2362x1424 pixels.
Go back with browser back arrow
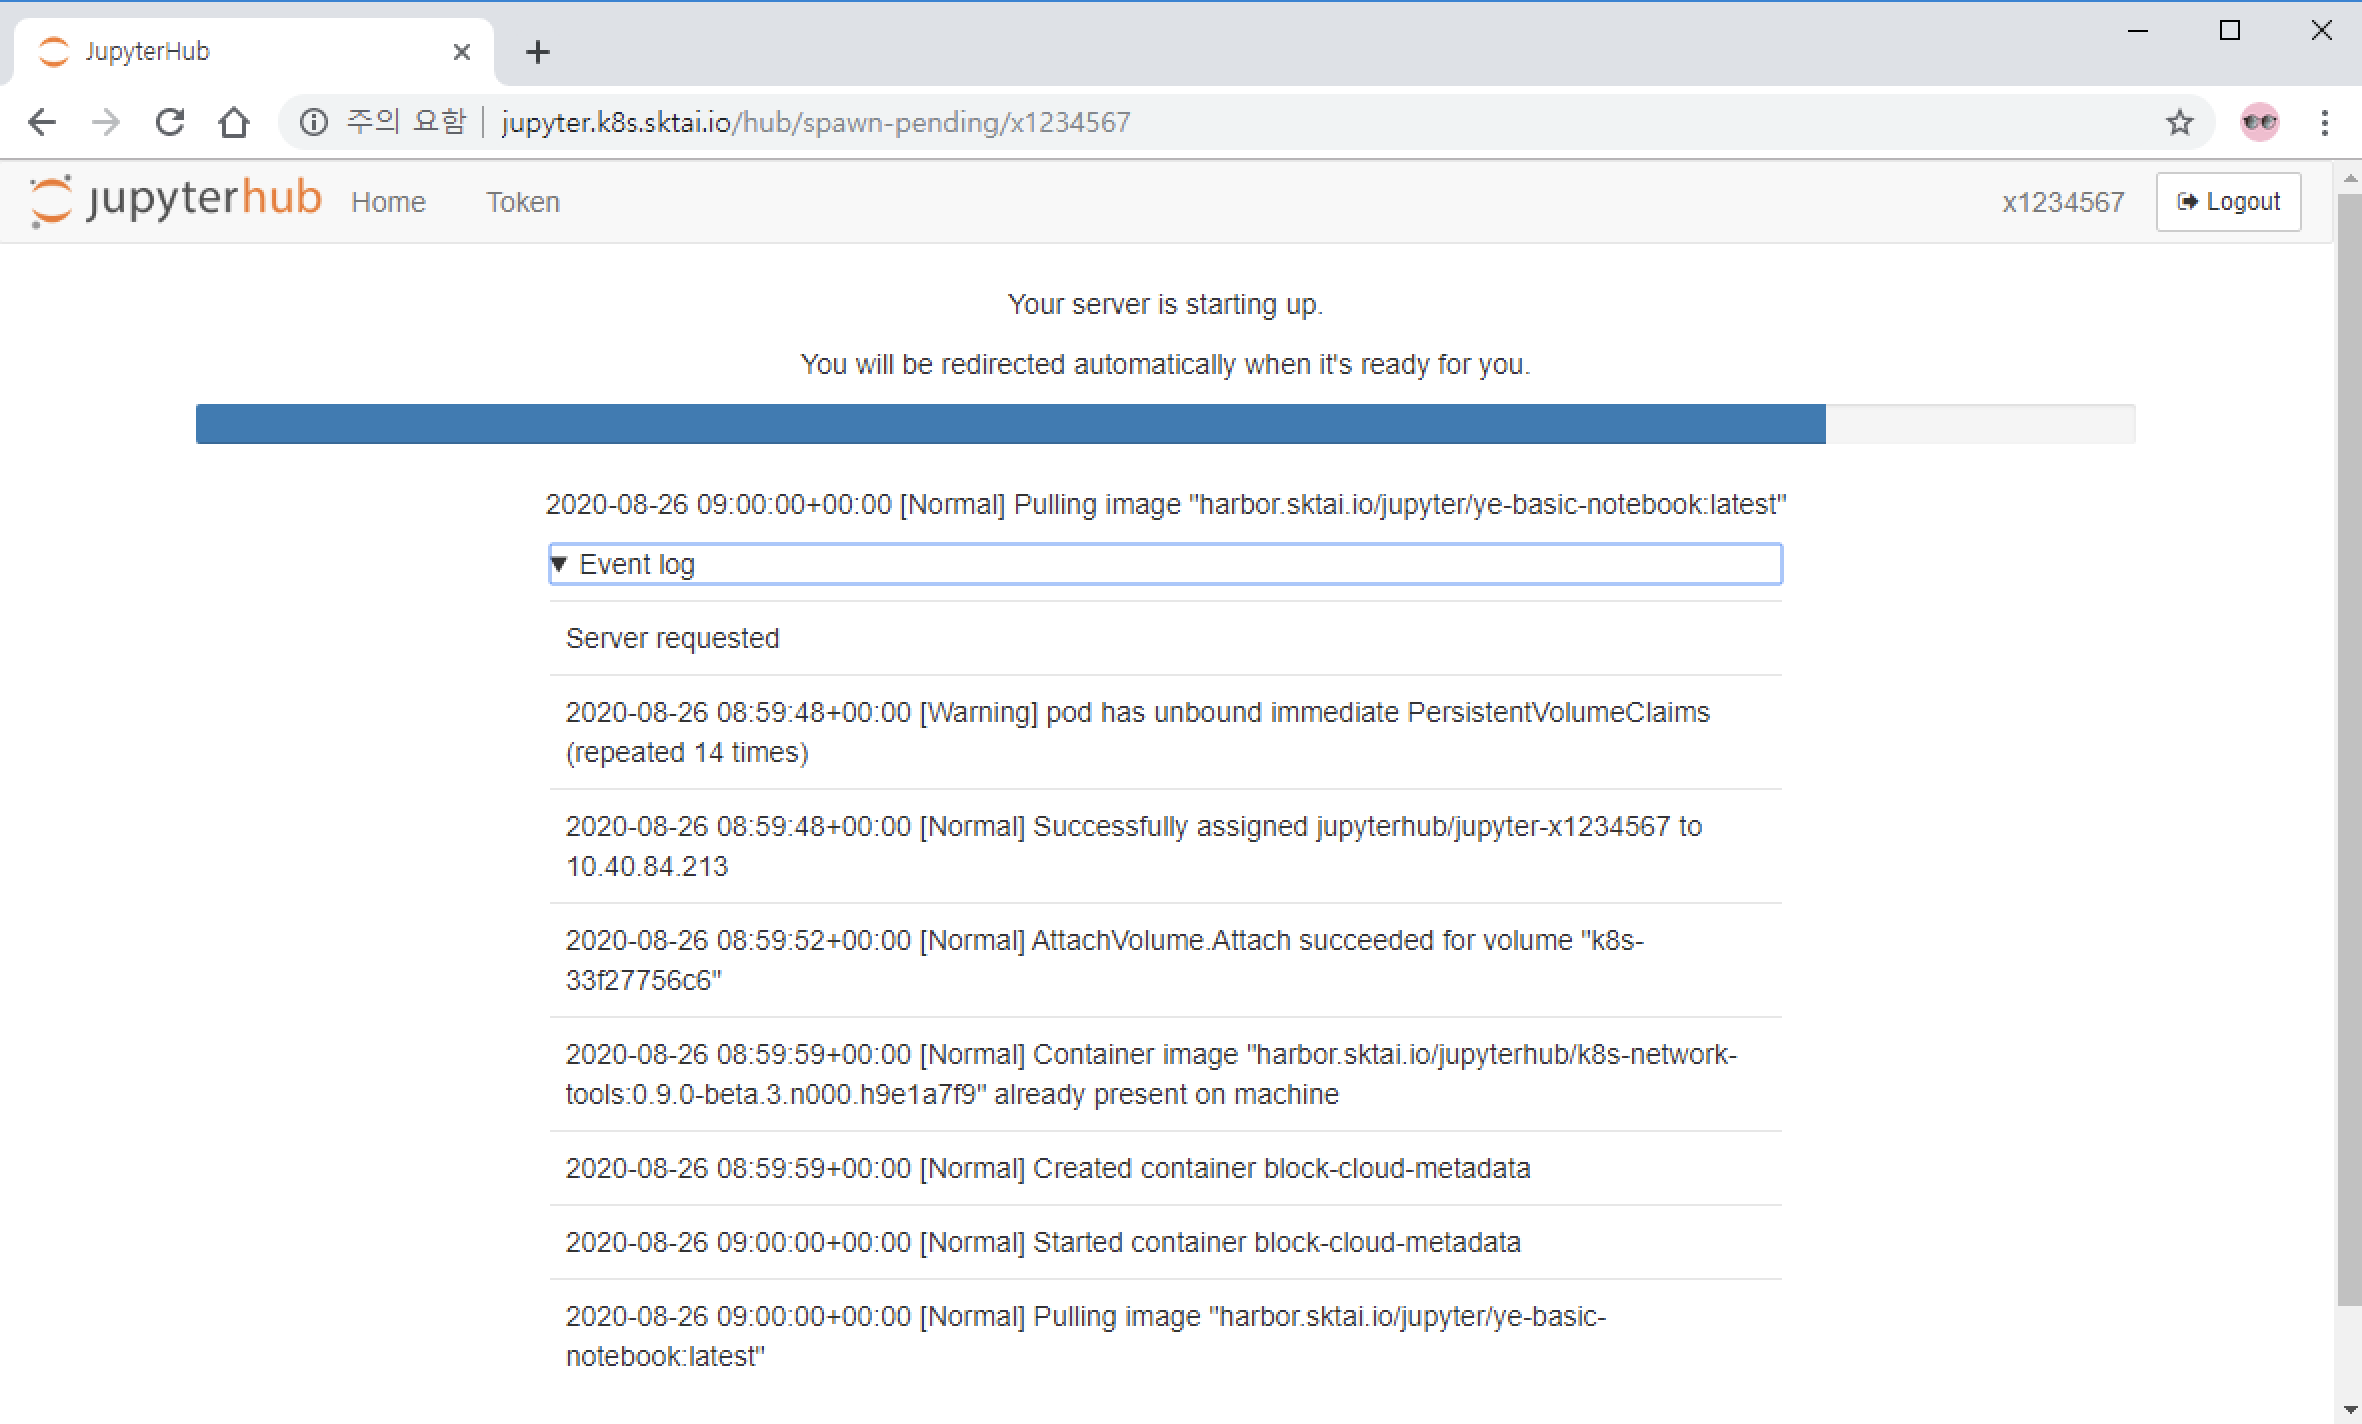(42, 122)
